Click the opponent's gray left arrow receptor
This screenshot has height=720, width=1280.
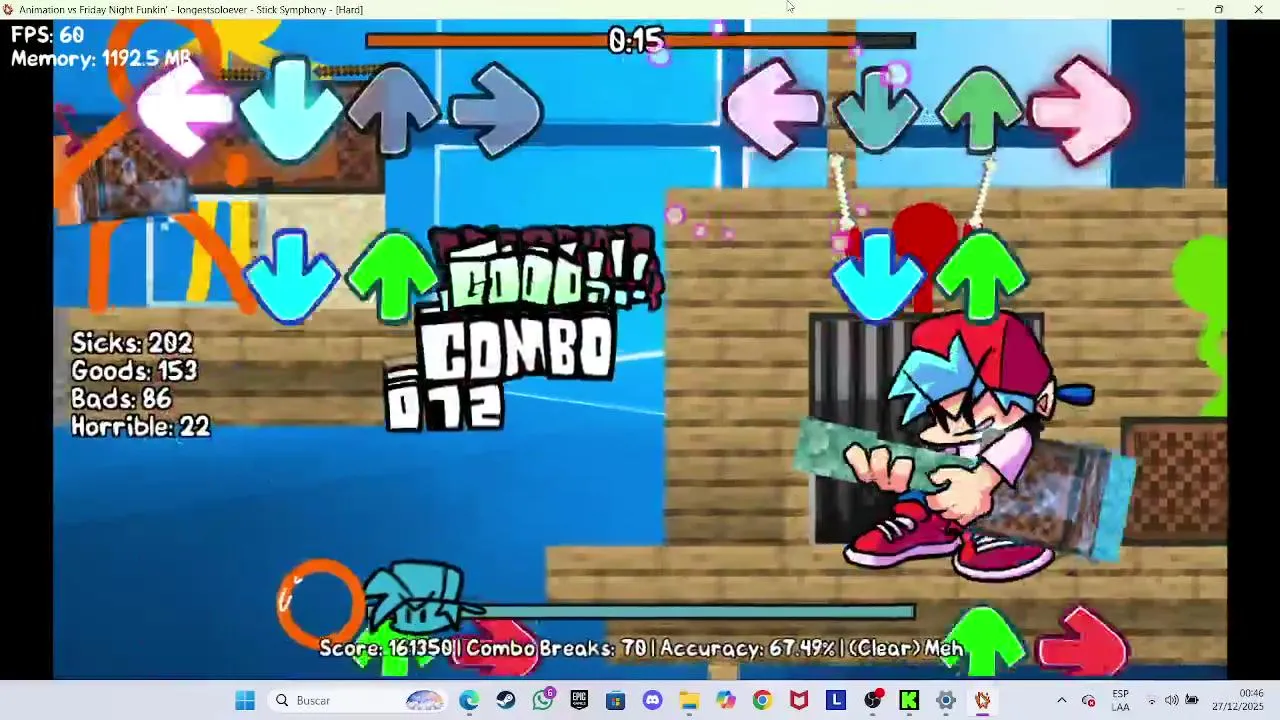coord(187,110)
